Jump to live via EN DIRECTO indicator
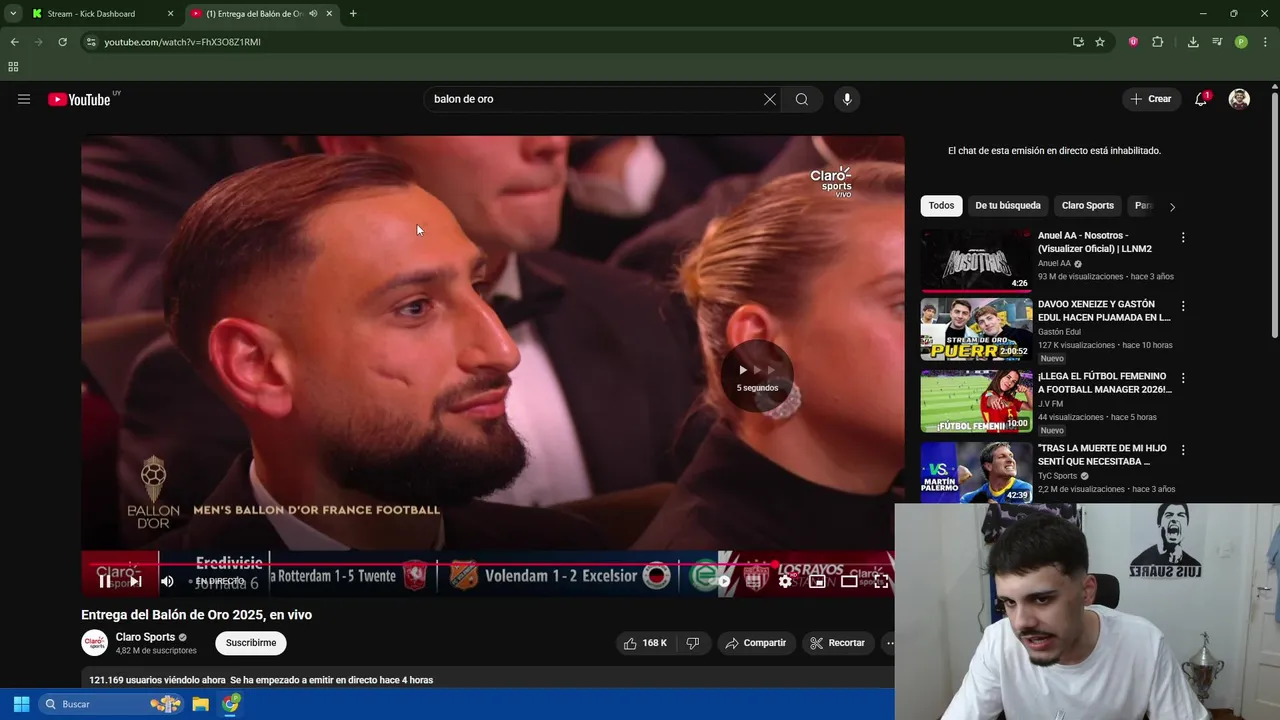This screenshot has height=720, width=1280. coord(219,581)
